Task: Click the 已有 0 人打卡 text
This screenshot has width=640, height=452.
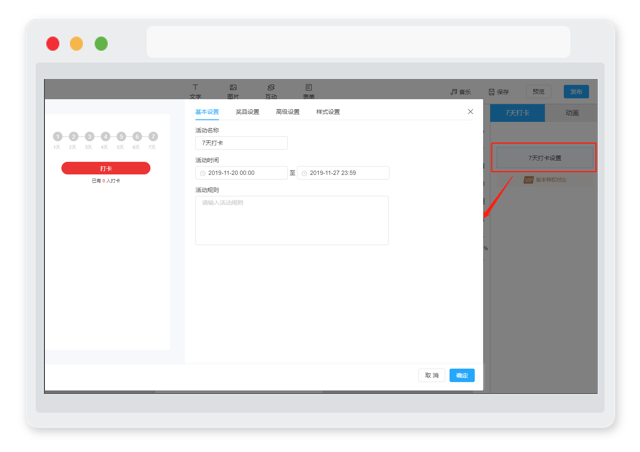Action: point(106,181)
